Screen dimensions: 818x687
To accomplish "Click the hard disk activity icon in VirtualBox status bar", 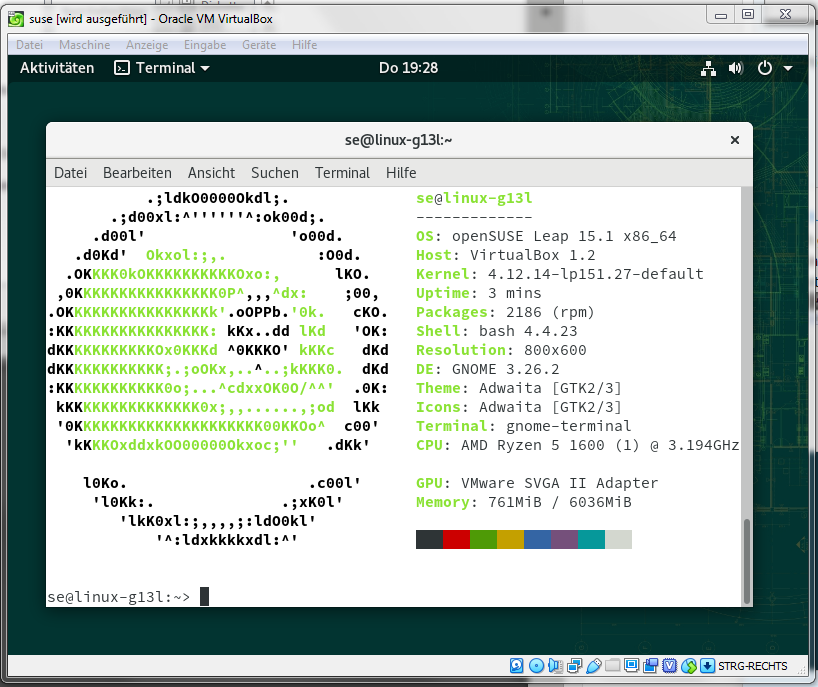I will click(x=516, y=666).
